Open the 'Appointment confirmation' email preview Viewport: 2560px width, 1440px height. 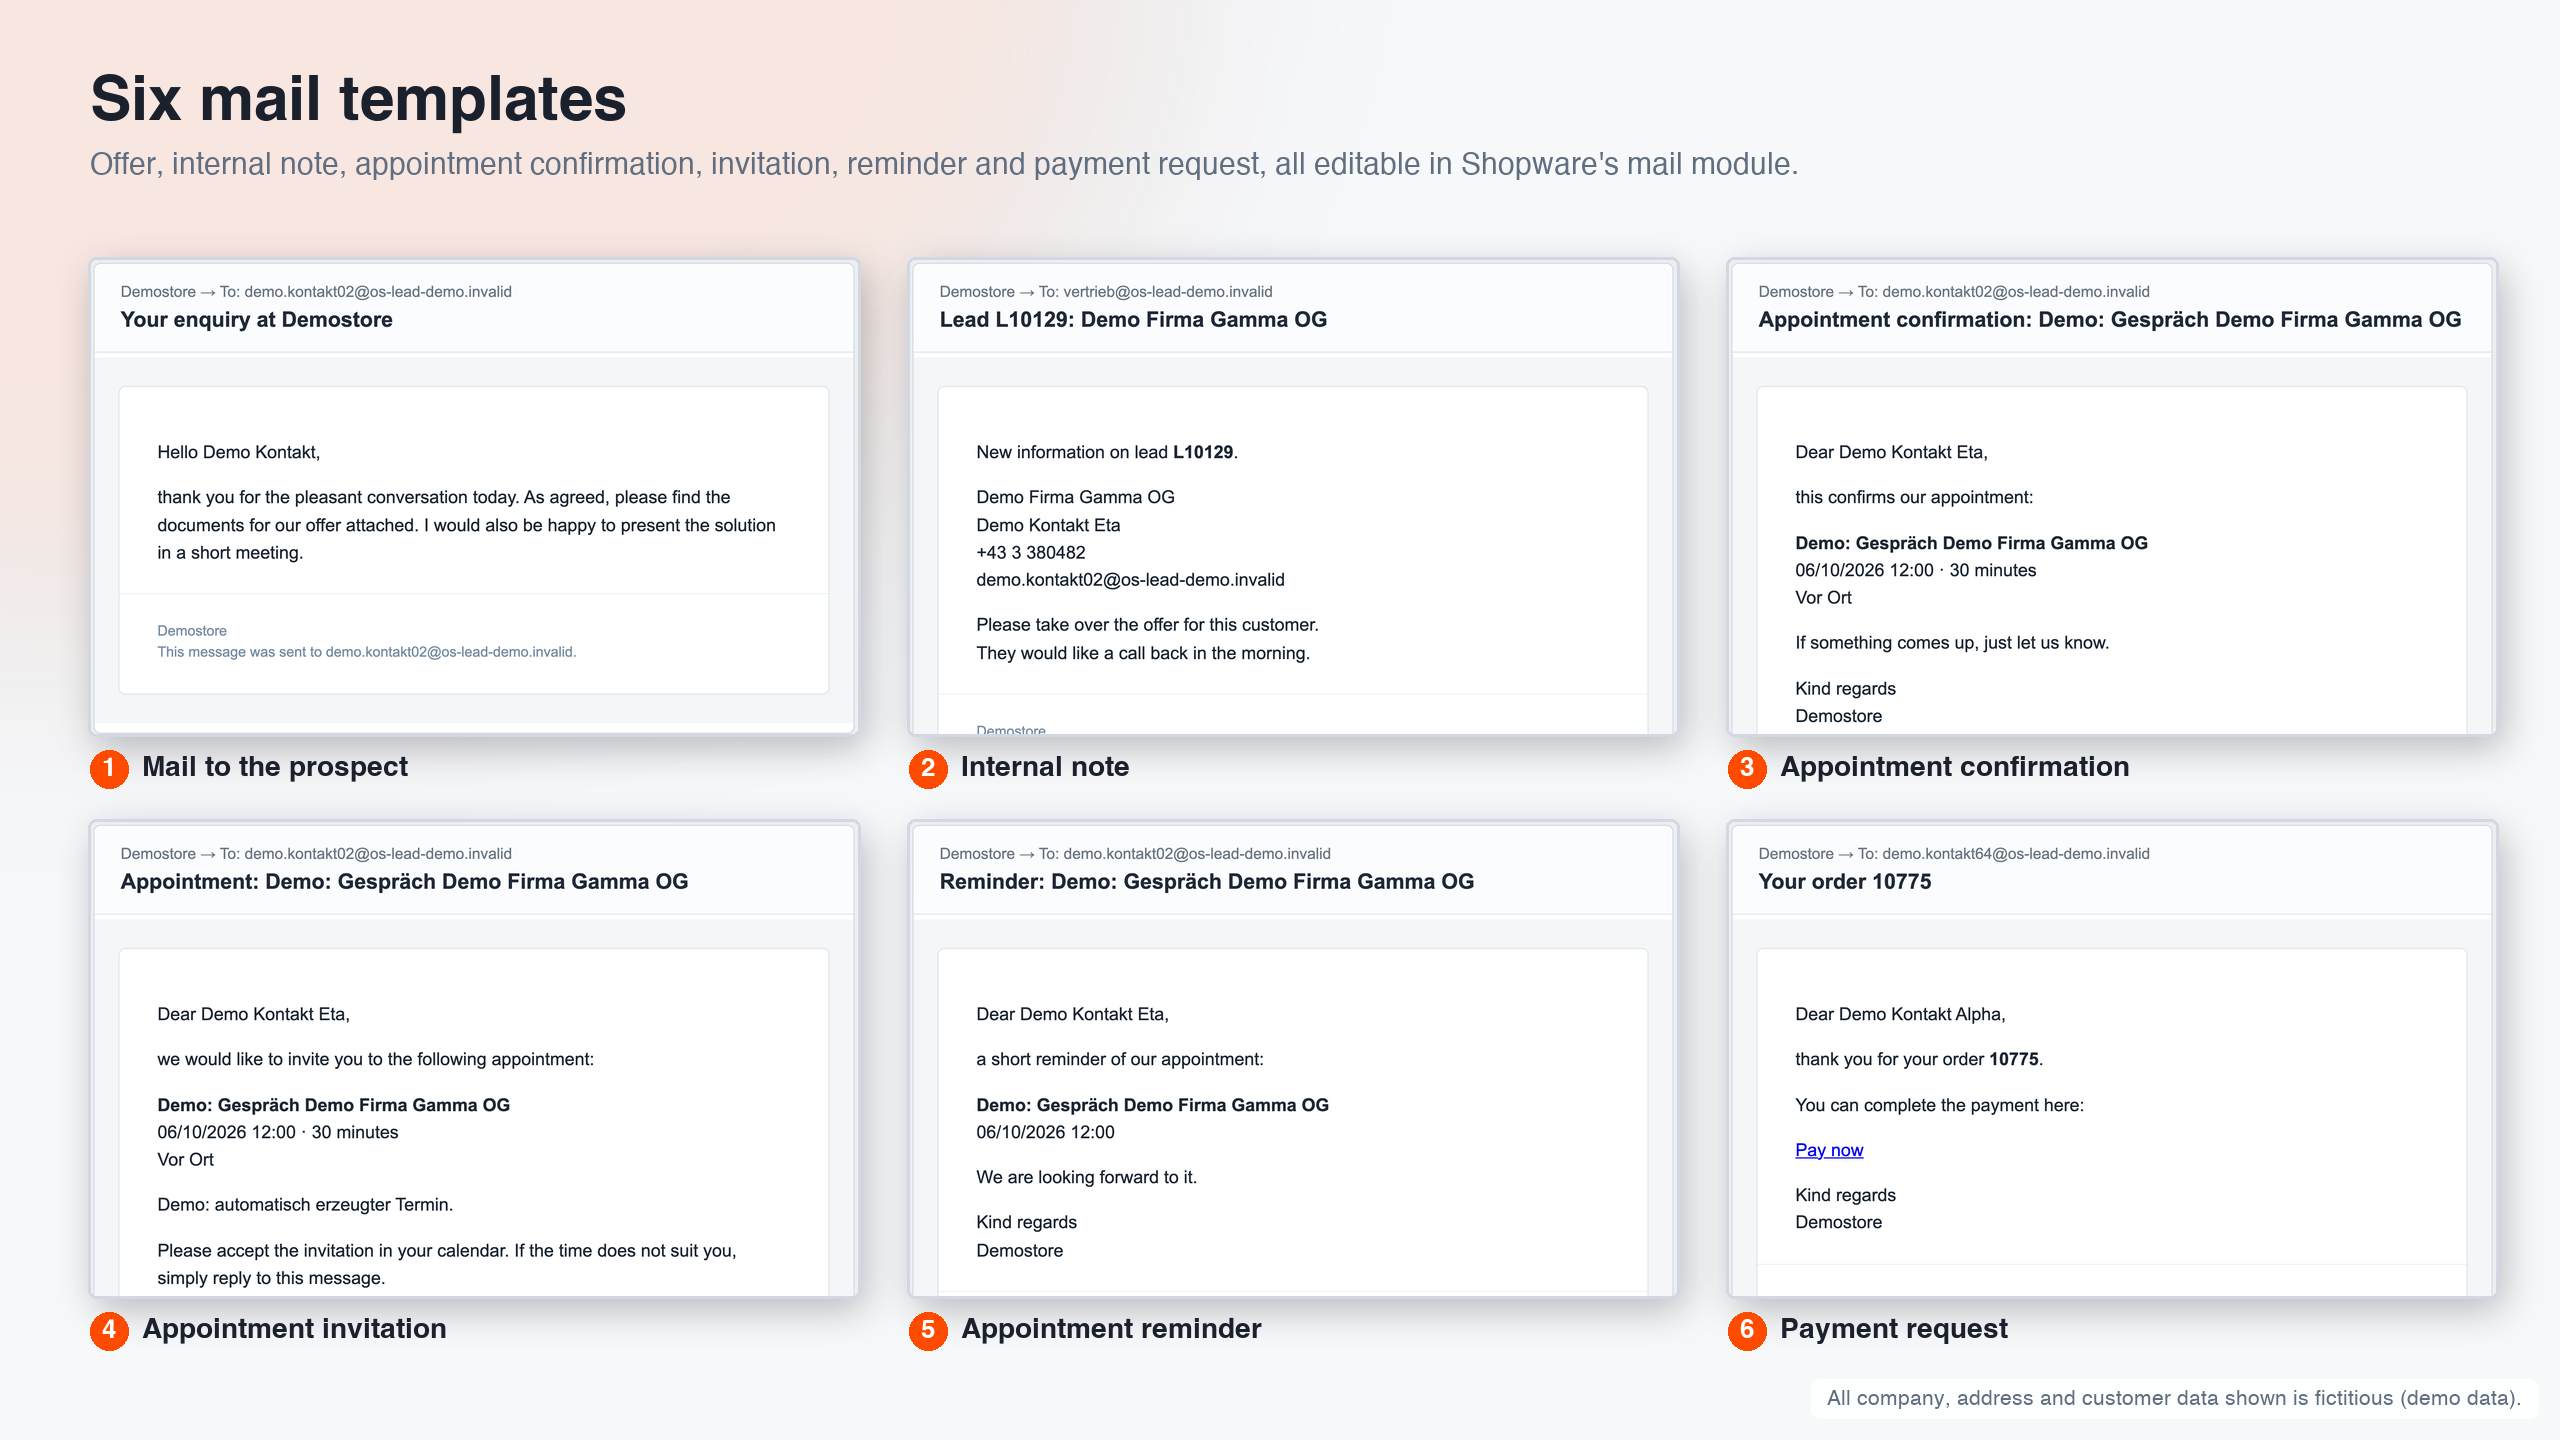(x=2112, y=497)
